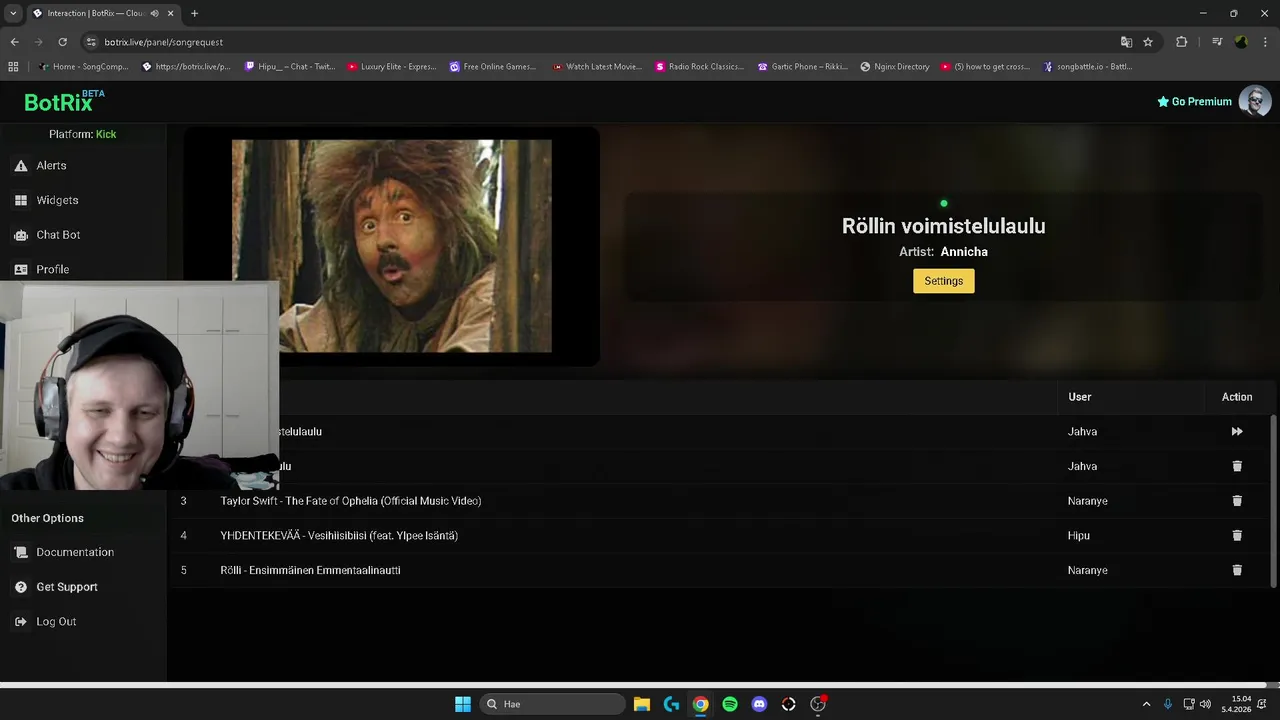Open the Radio Rock Classics bookmark
The width and height of the screenshot is (1280, 720).
pyautogui.click(x=700, y=67)
